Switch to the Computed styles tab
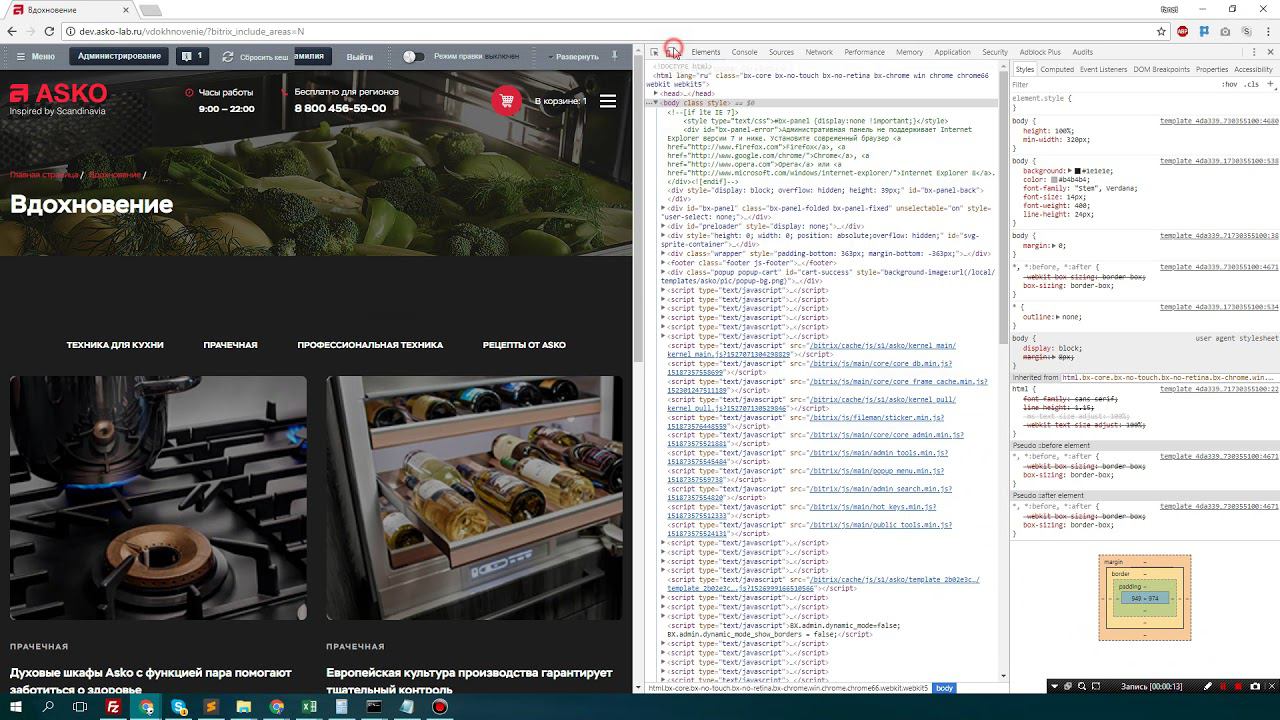Image resolution: width=1280 pixels, height=720 pixels. (x=1057, y=70)
